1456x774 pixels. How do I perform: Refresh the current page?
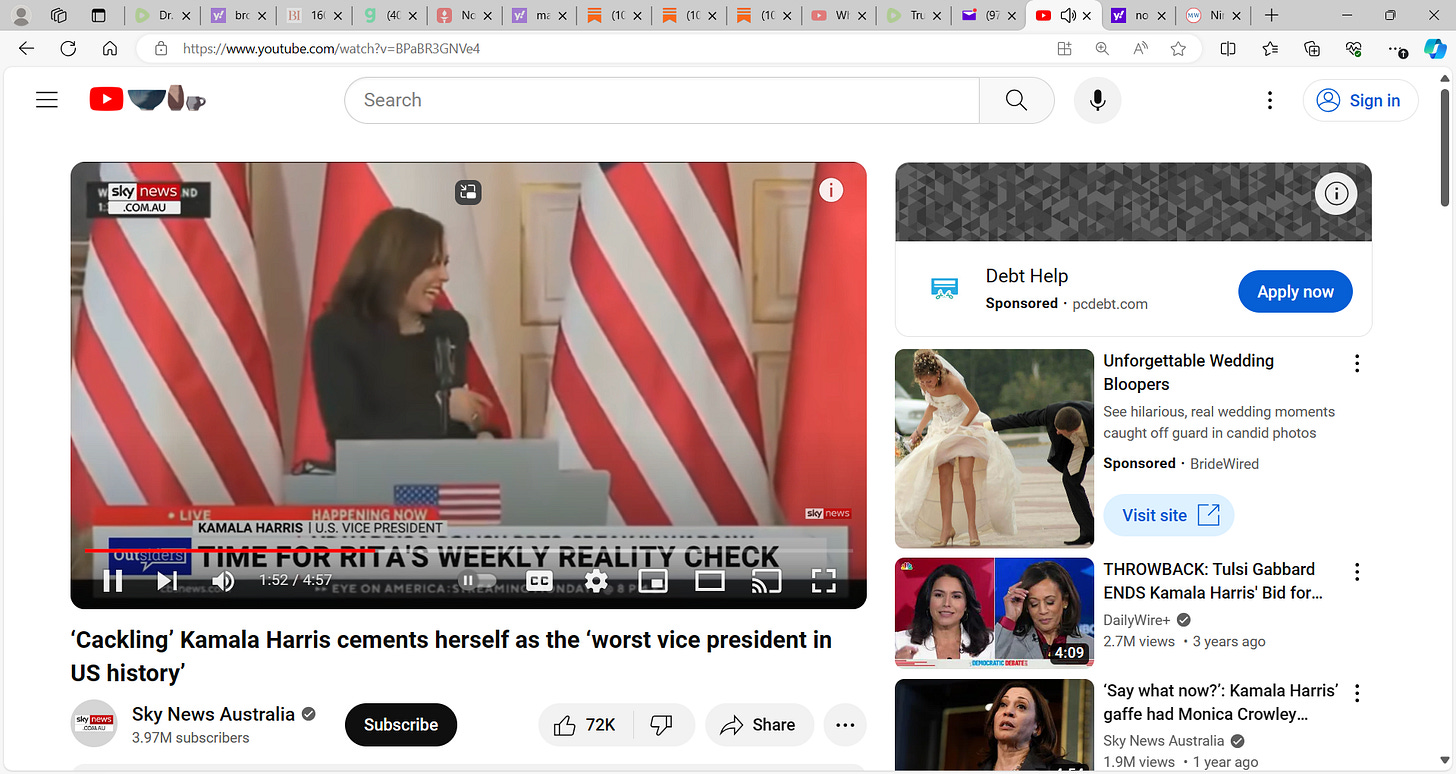coord(68,48)
